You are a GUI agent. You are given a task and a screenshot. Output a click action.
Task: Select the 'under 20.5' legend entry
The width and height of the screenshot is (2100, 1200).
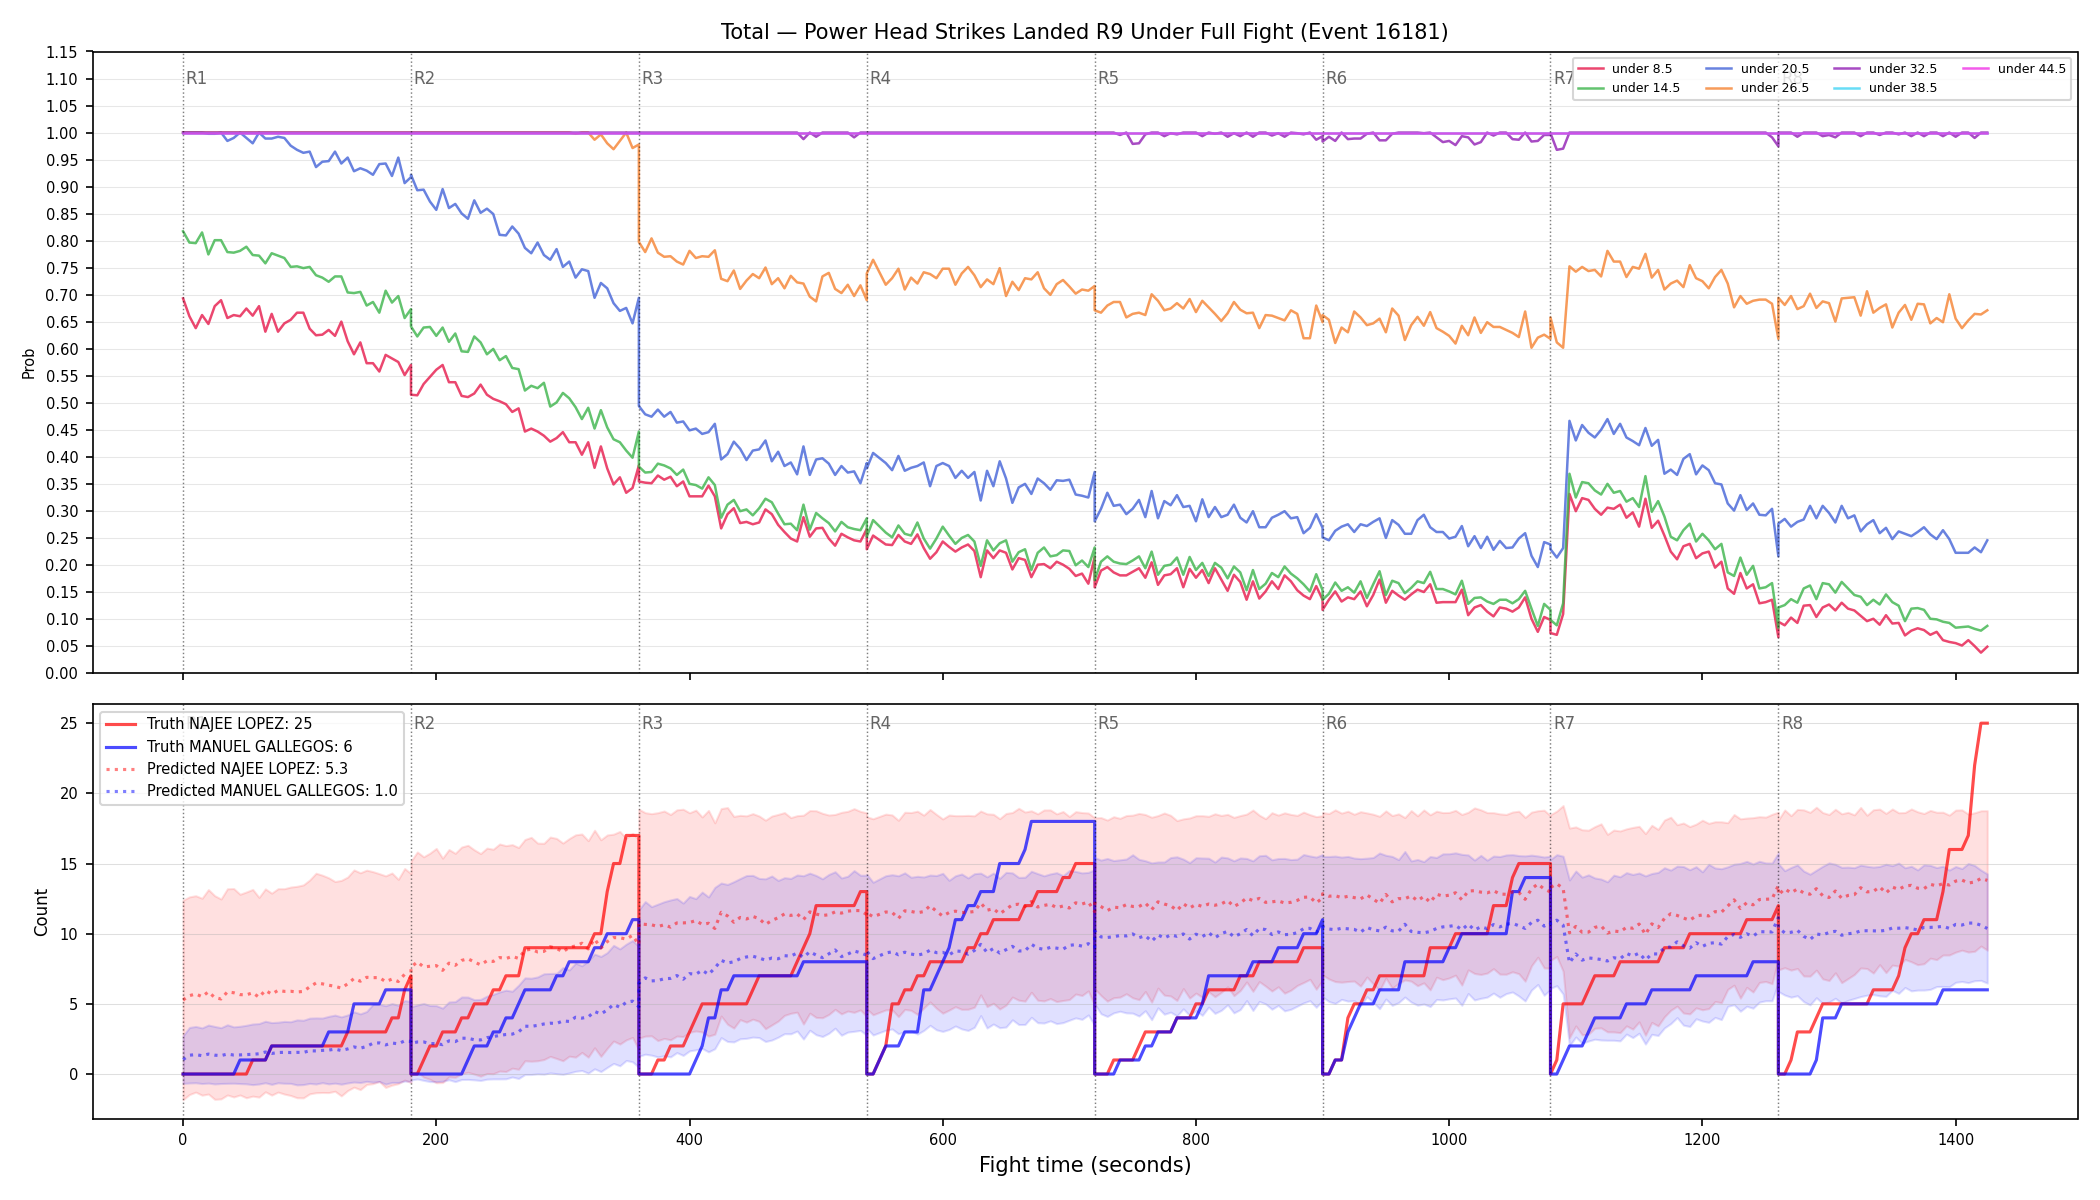point(1757,69)
